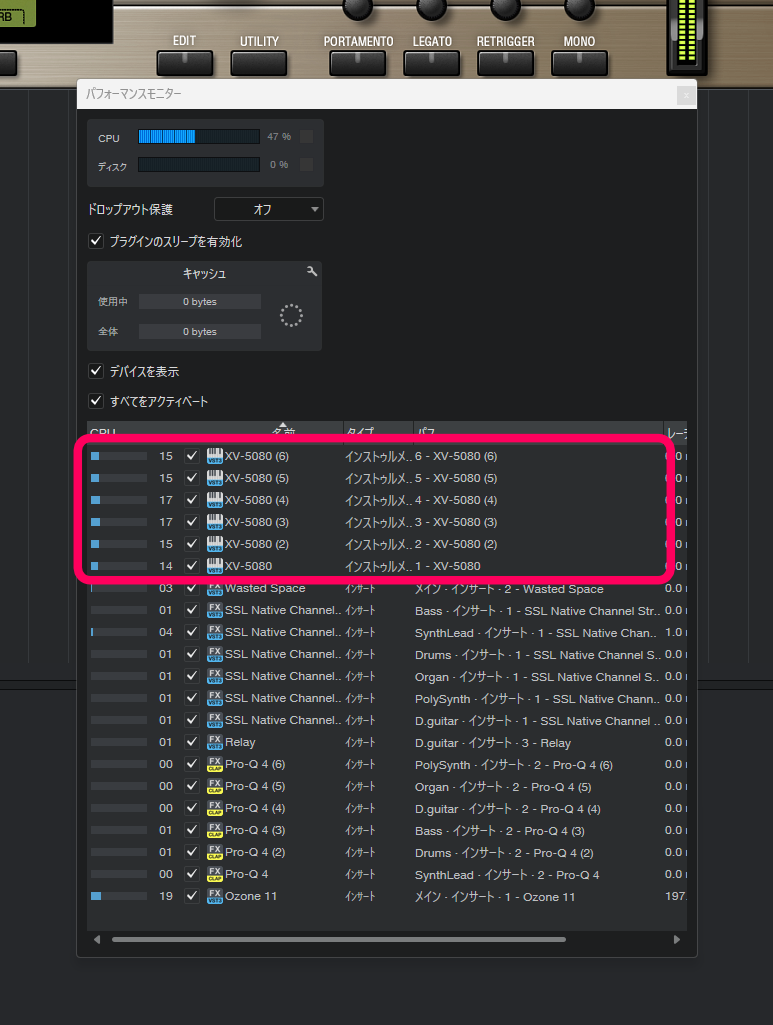Image resolution: width=773 pixels, height=1025 pixels.
Task: Click the XV-5080 (6) instrument icon
Action: click(x=215, y=456)
